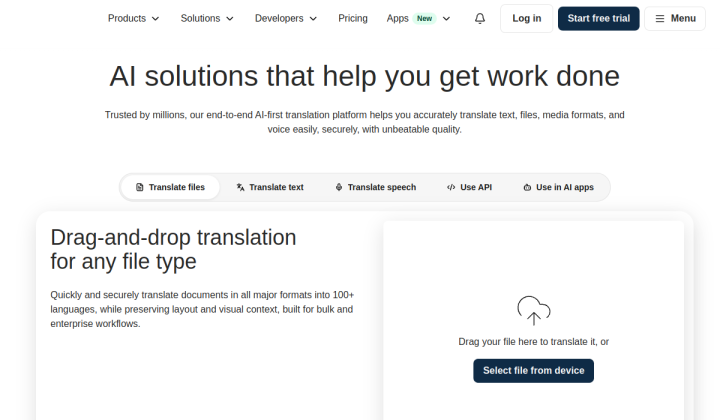Screen dimensions: 720x420
Task: Click the code brackets icon beside Use API
Action: 451,187
